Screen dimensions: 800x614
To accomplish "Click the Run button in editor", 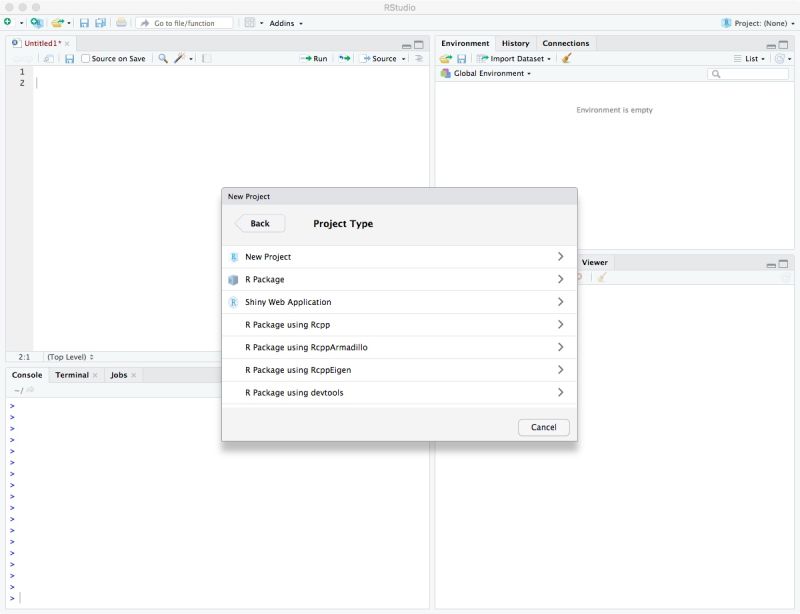I will 314,59.
